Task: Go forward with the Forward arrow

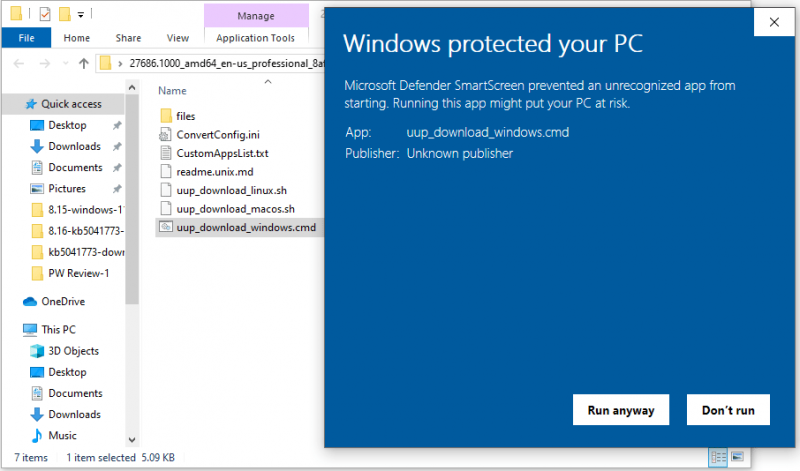Action: [x=45, y=64]
